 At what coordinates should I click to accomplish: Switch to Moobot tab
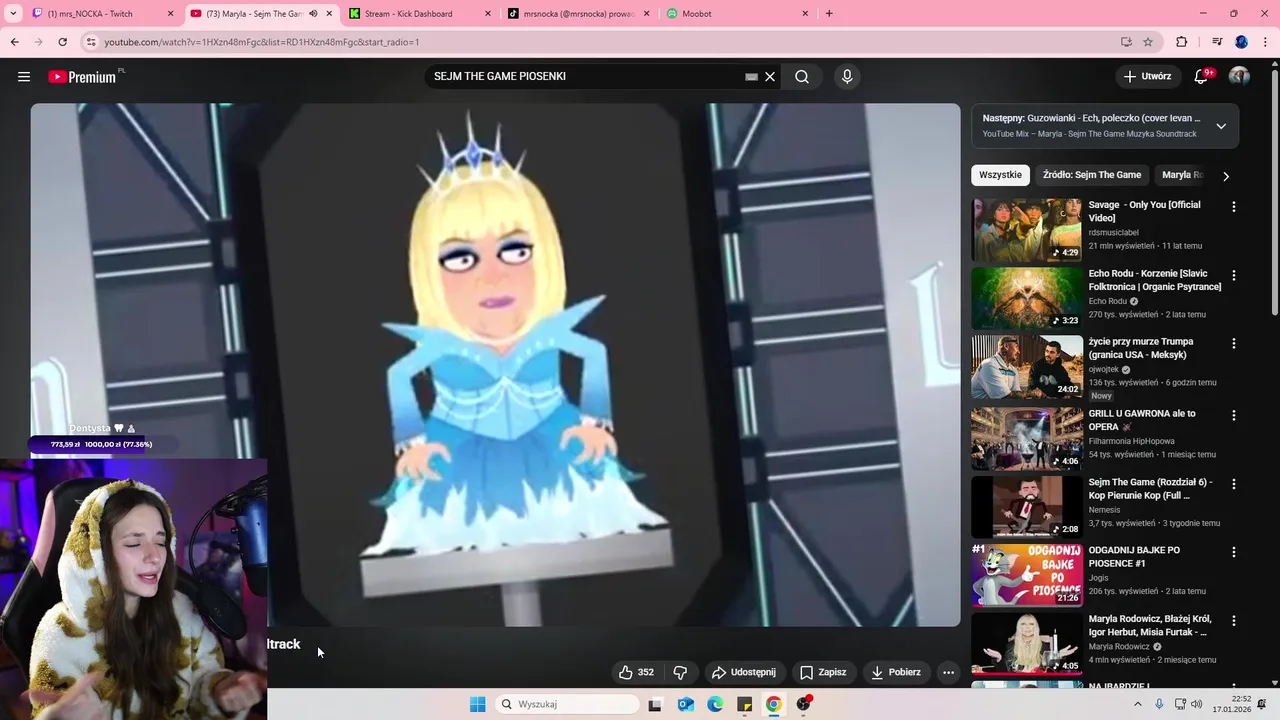point(737,14)
